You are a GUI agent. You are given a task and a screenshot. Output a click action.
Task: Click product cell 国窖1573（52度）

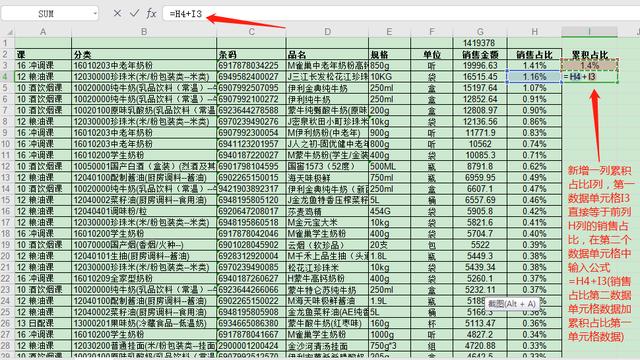click(x=327, y=167)
